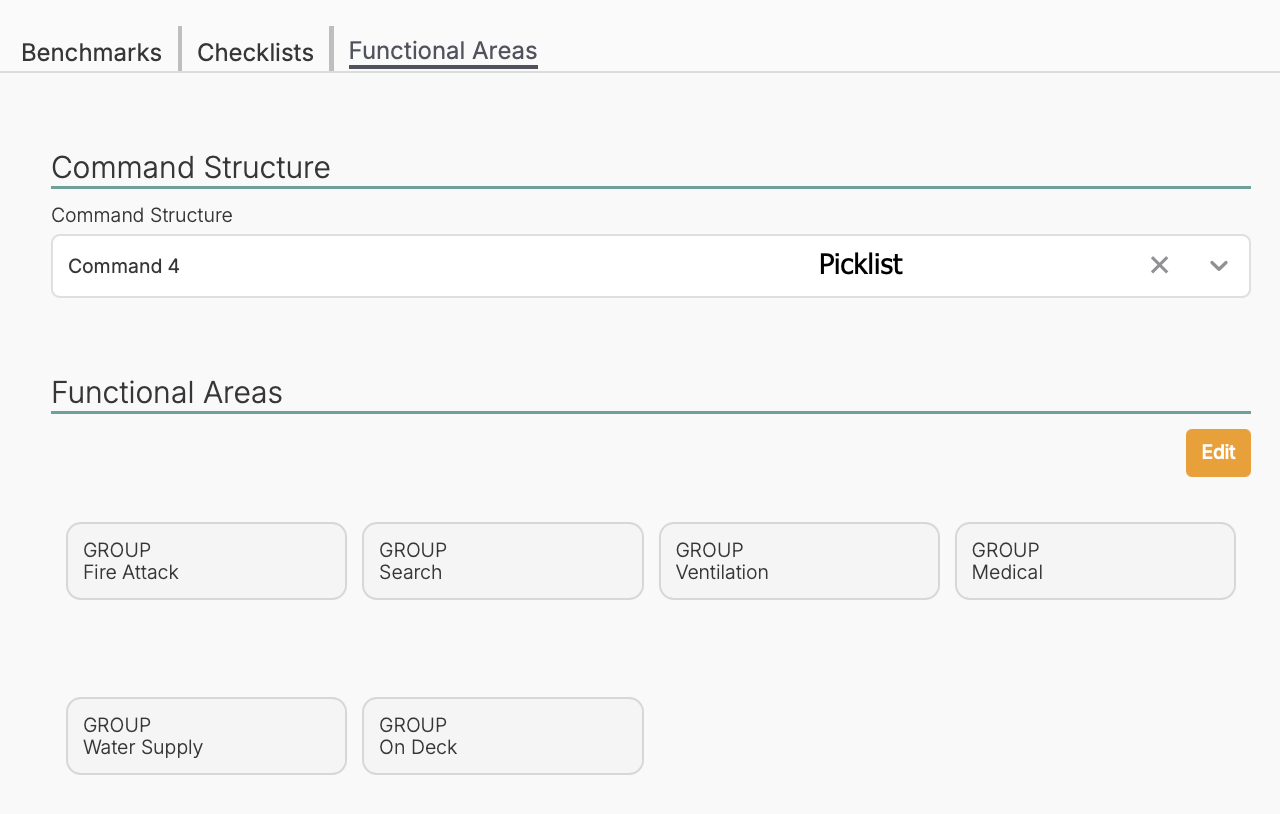Open the Ventilation group card
Viewport: 1280px width, 814px height.
(799, 561)
